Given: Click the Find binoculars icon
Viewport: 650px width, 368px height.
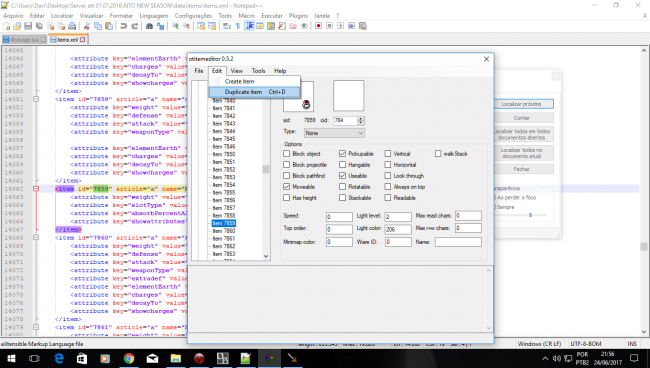Looking at the screenshot, I should coord(149,26).
